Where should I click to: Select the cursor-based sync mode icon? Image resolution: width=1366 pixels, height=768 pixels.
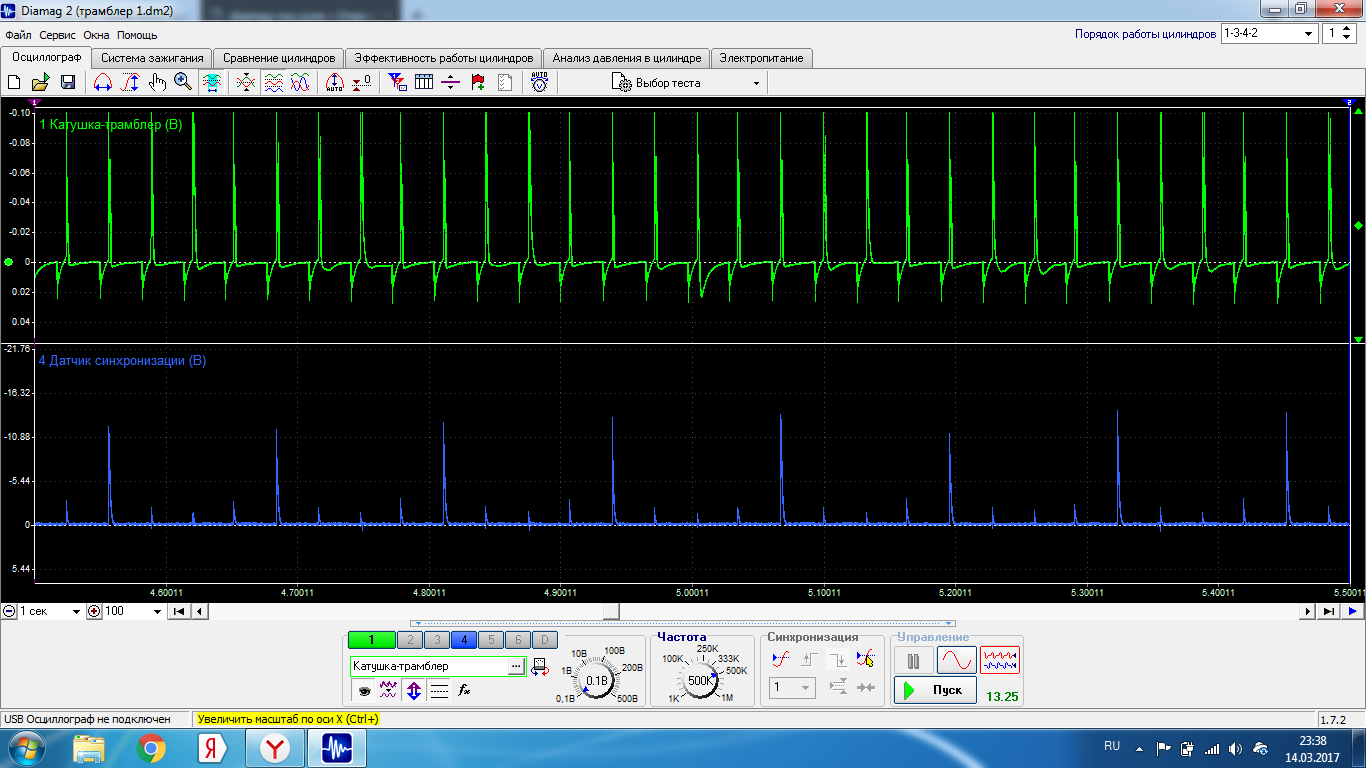[x=865, y=658]
